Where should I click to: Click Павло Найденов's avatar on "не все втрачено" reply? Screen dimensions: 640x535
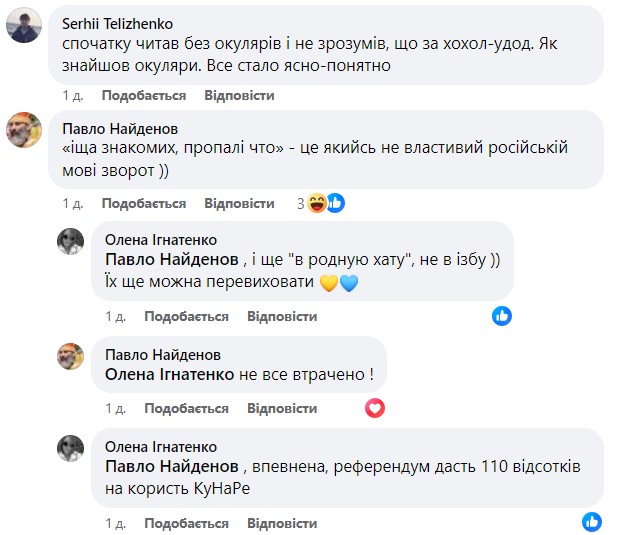70,356
